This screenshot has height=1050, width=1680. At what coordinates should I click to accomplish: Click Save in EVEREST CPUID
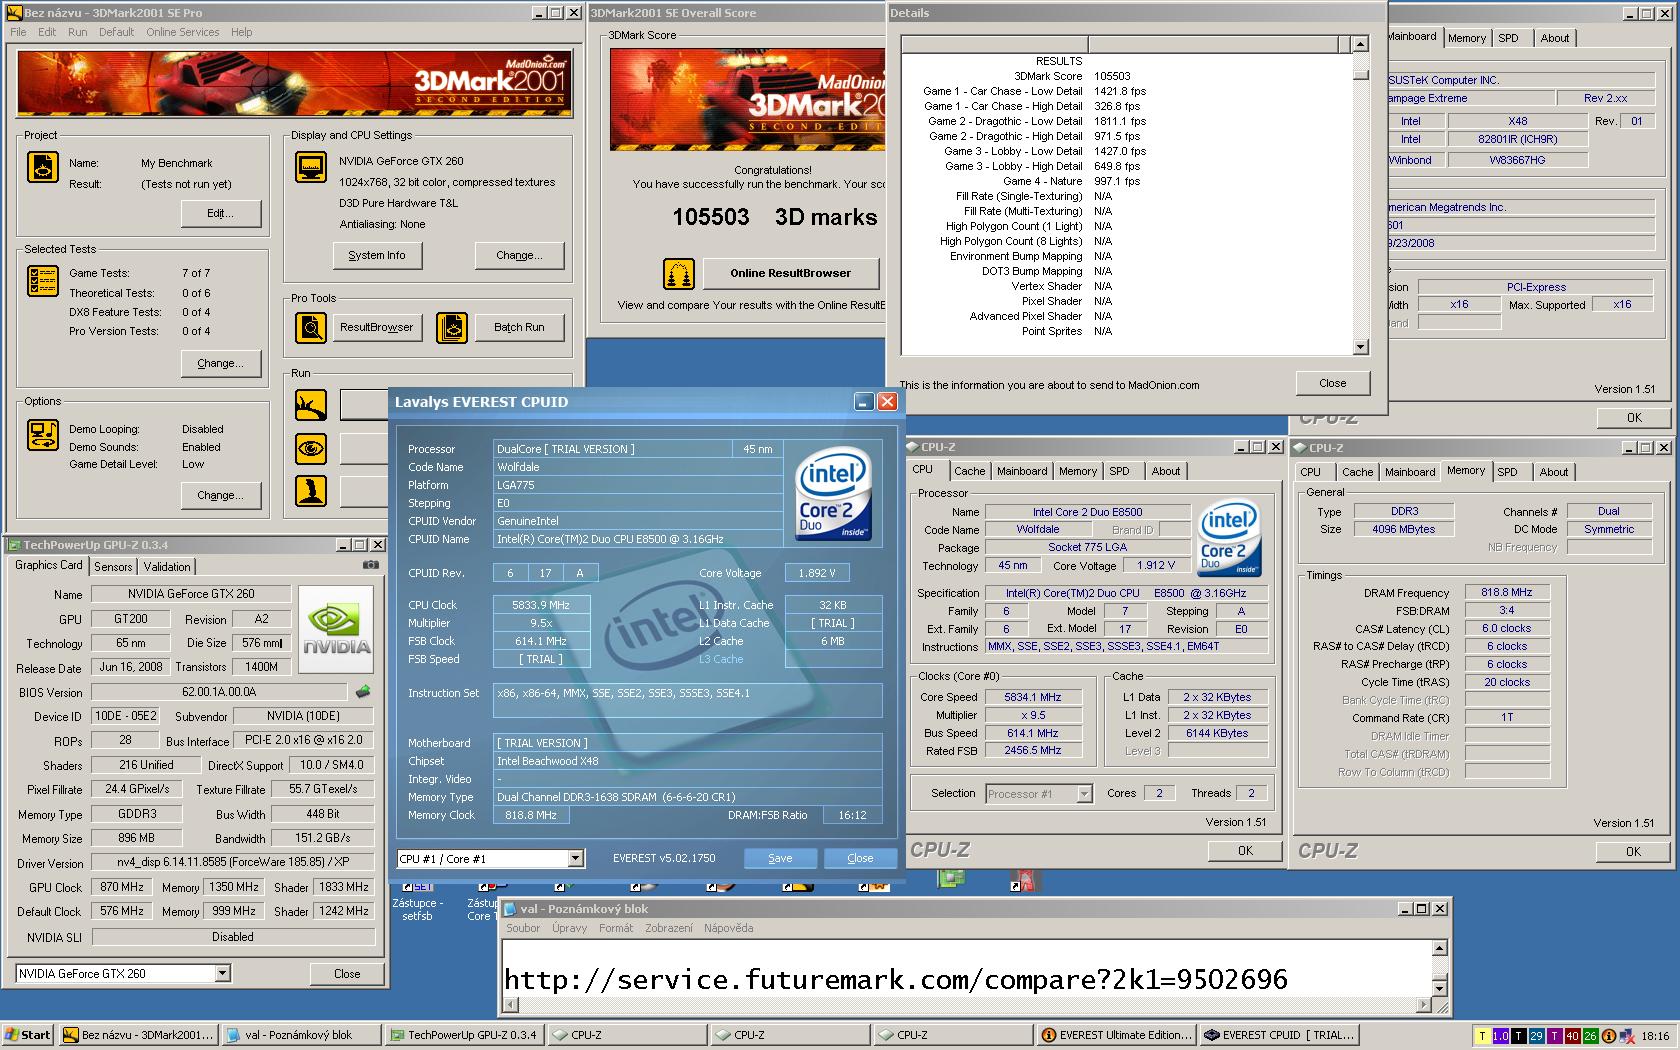coord(780,858)
